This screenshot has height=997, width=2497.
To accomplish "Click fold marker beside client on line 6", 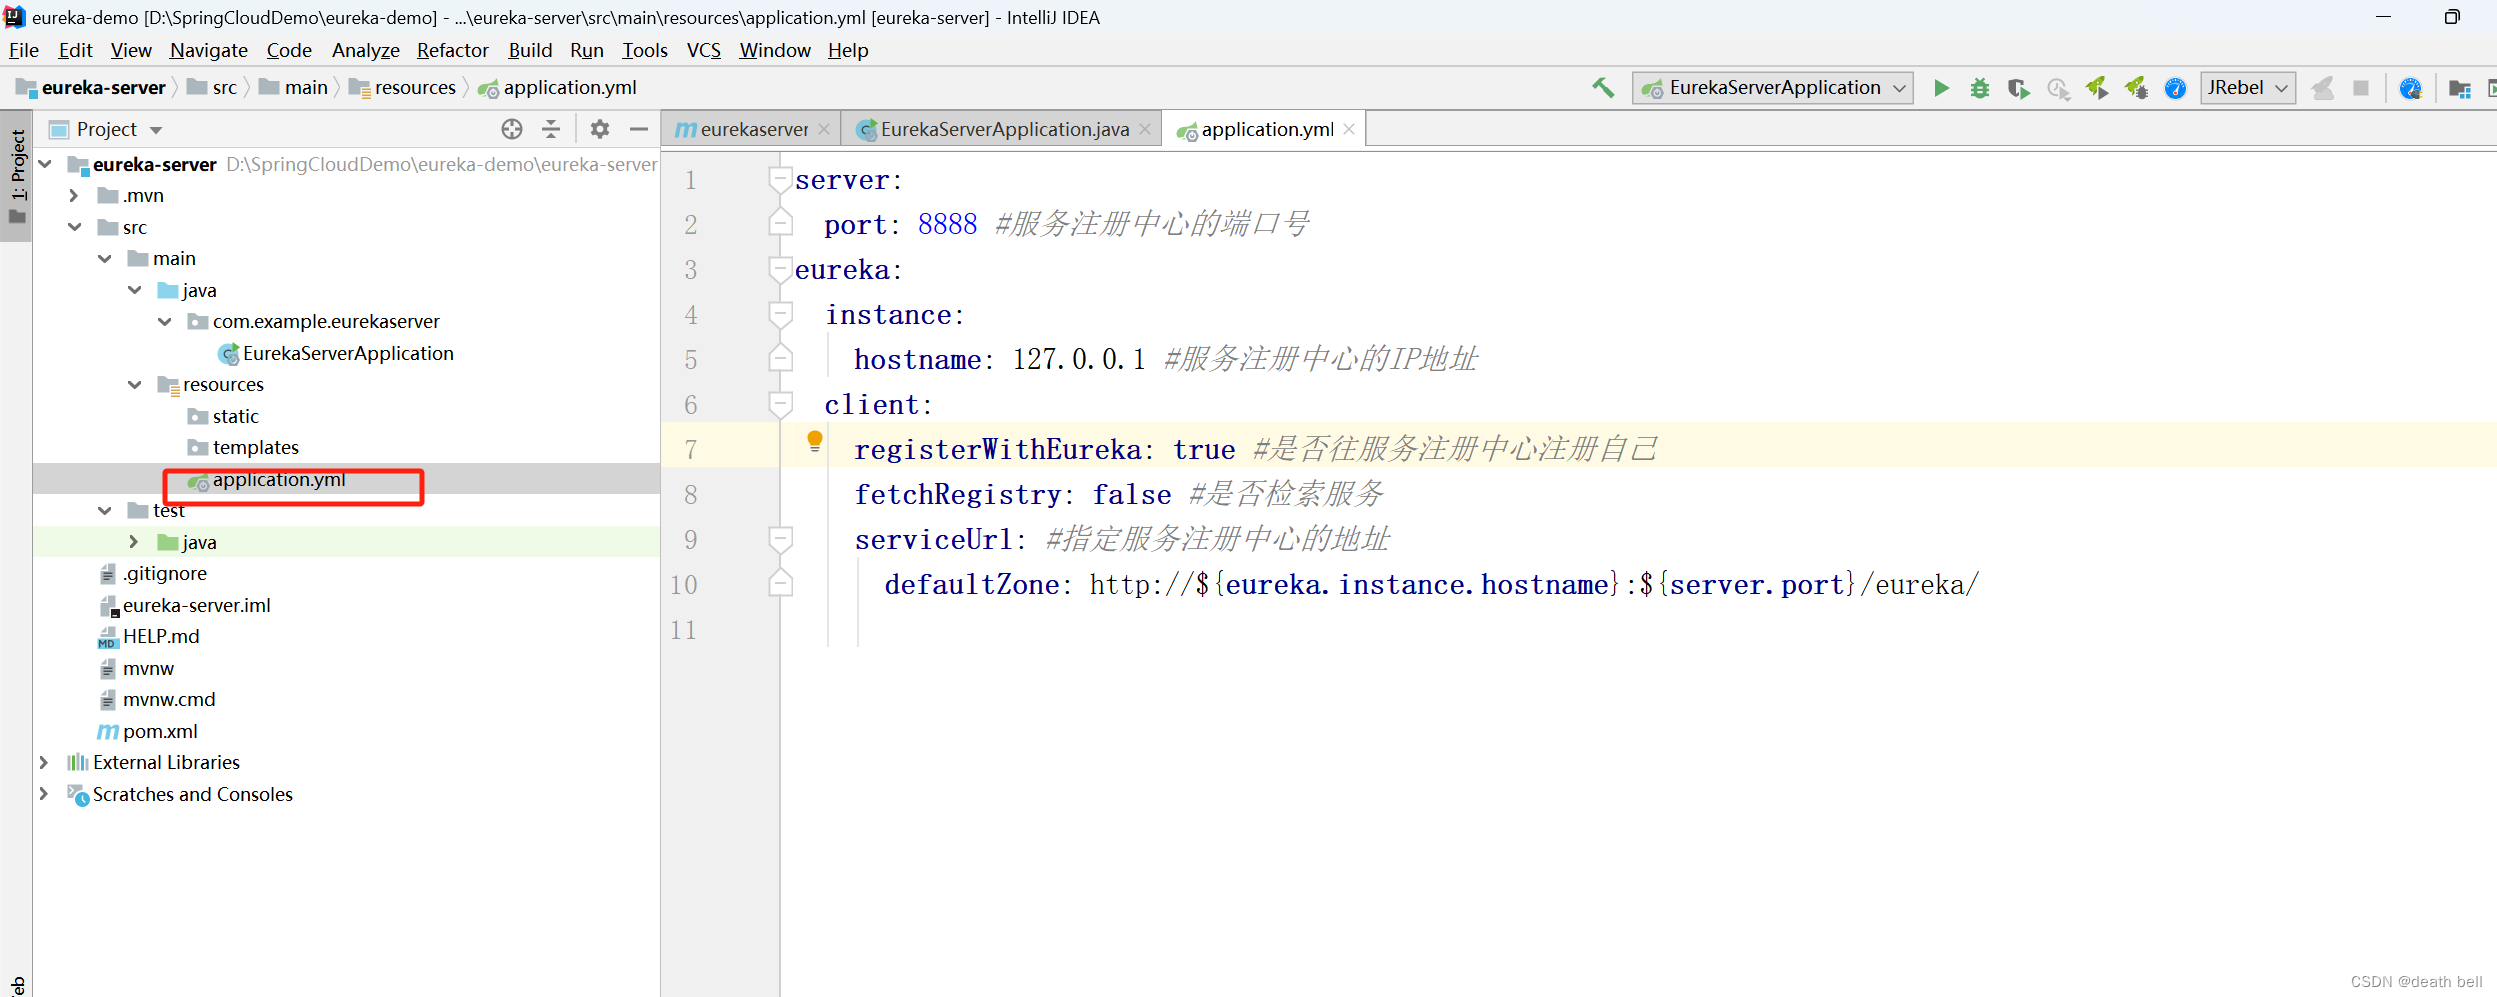I will [781, 404].
